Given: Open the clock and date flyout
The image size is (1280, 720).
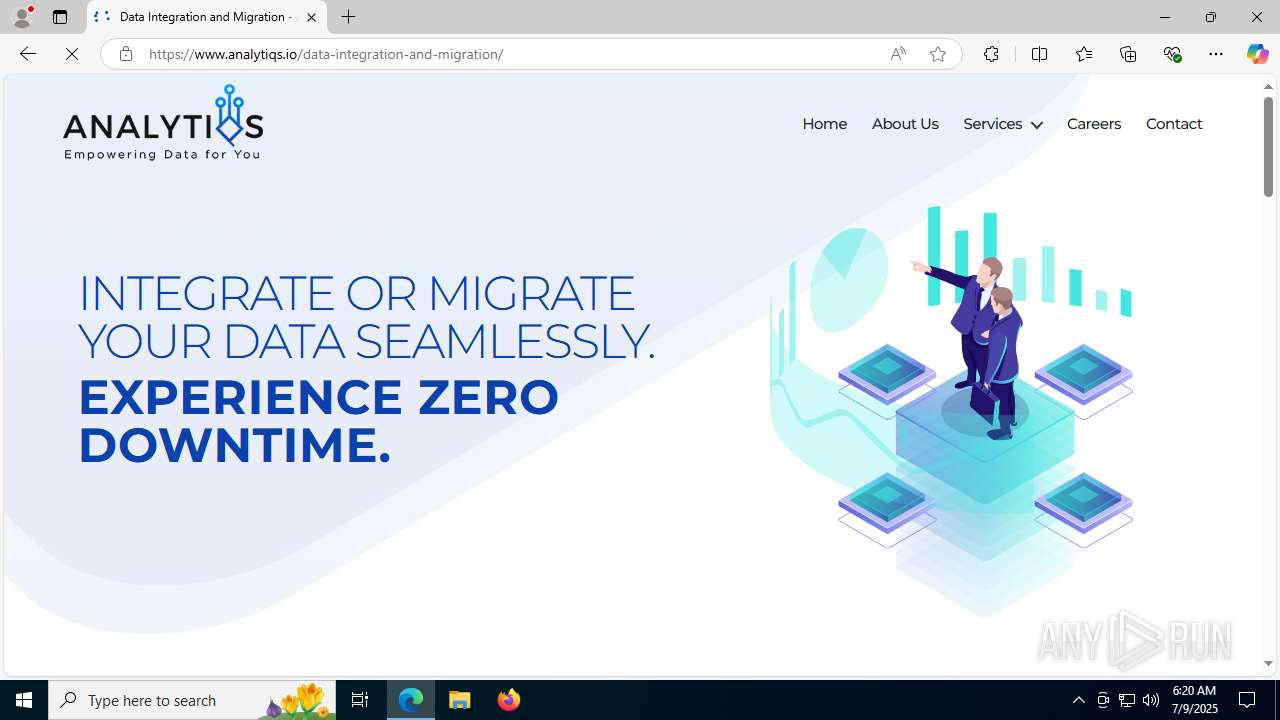Looking at the screenshot, I should click(x=1193, y=700).
